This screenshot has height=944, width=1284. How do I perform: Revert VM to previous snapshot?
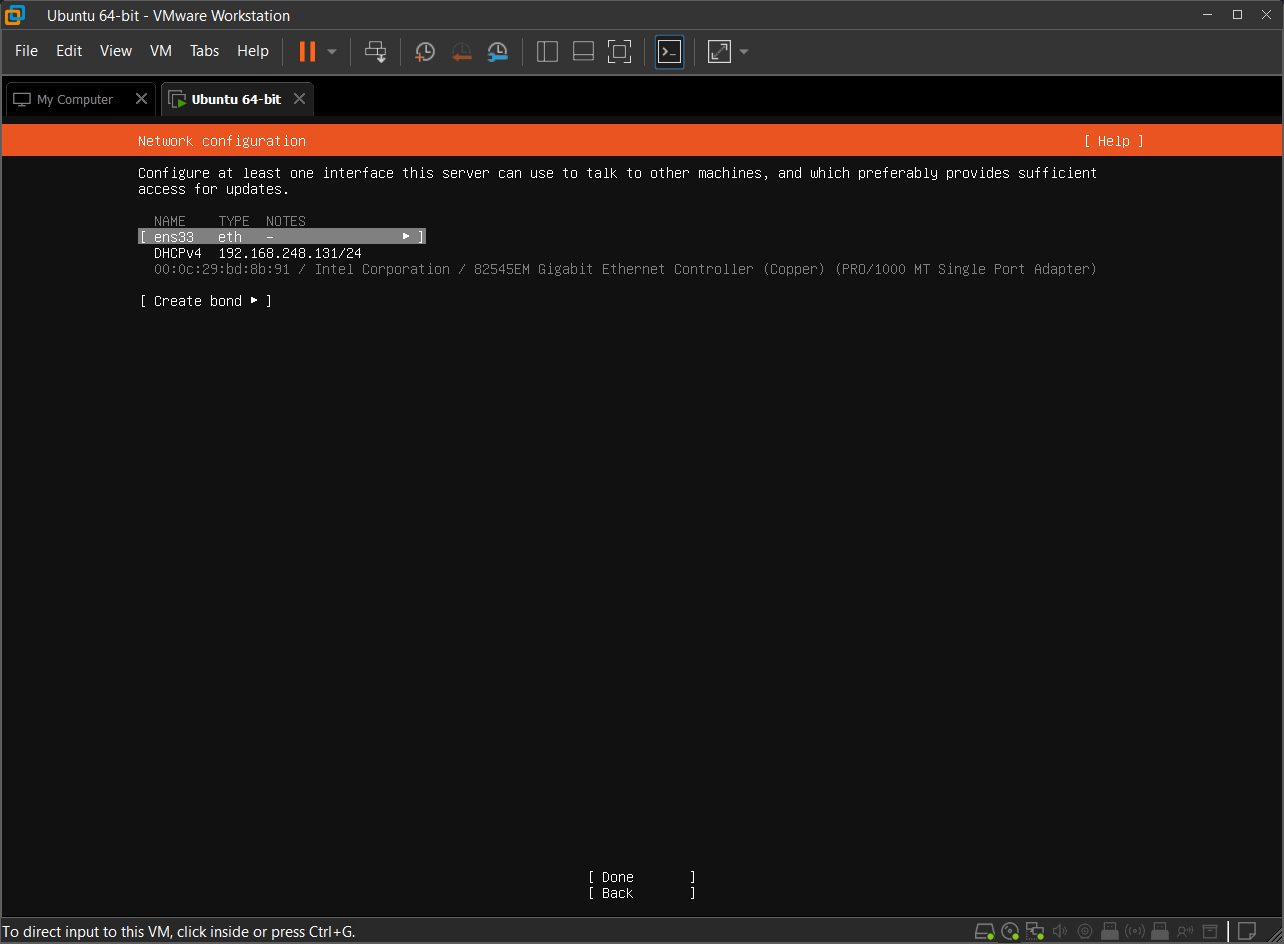(x=461, y=51)
